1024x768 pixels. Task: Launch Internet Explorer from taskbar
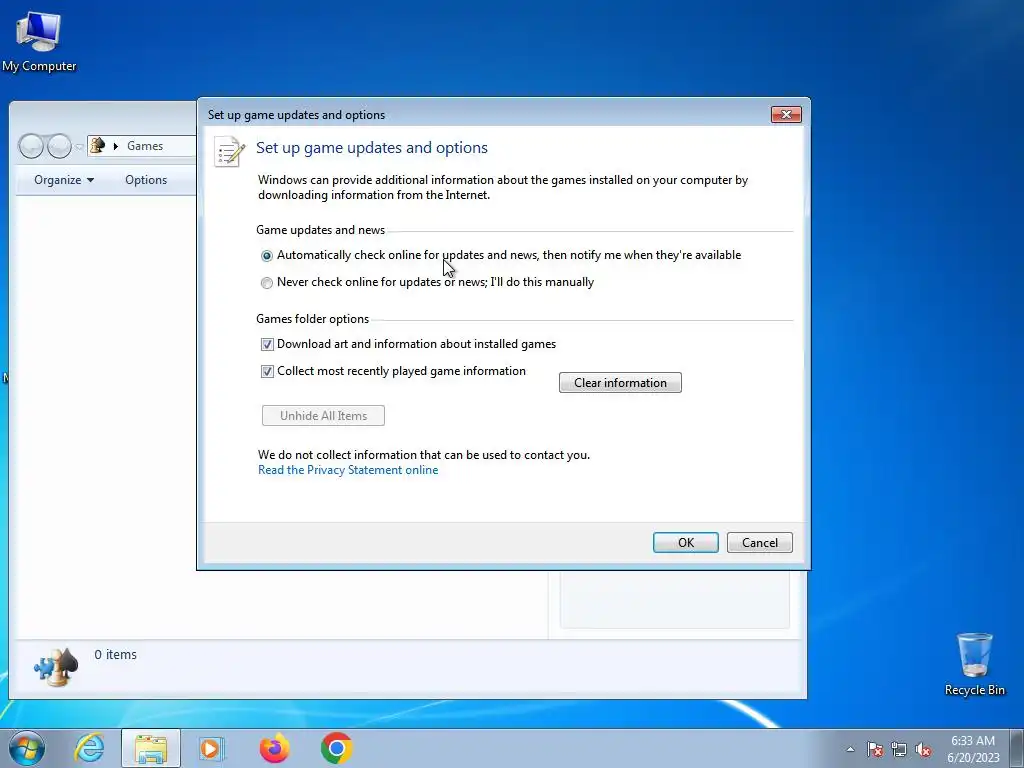click(x=89, y=748)
